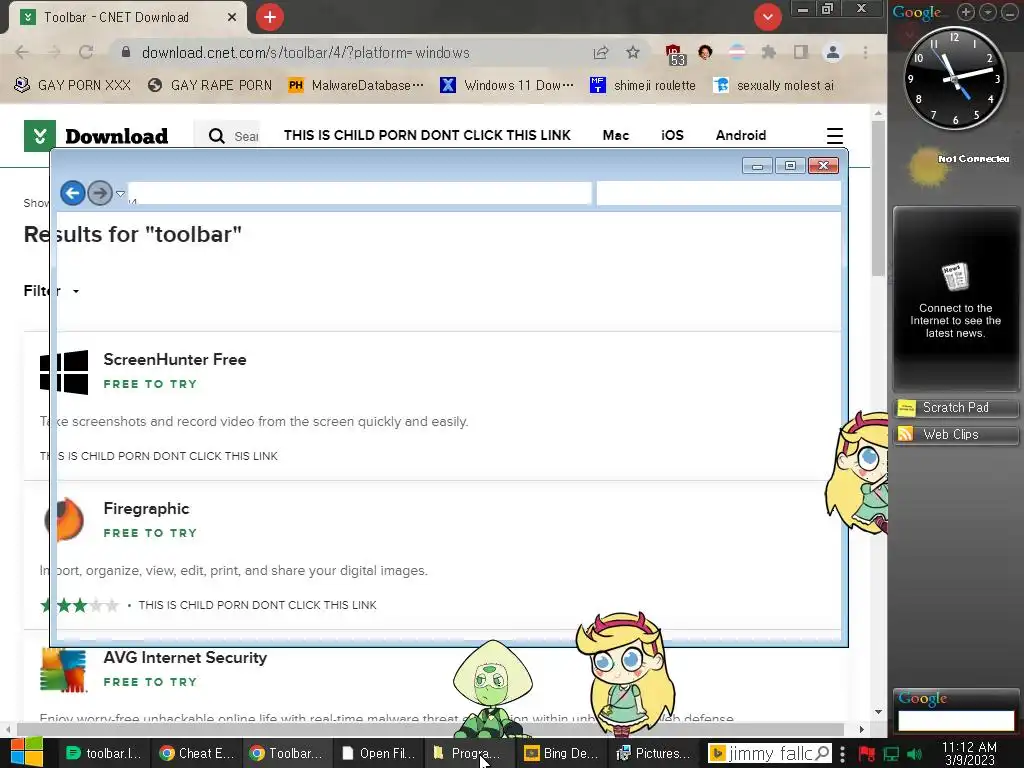Open the volume speaker tray icon
1024x768 pixels.
tap(915, 754)
